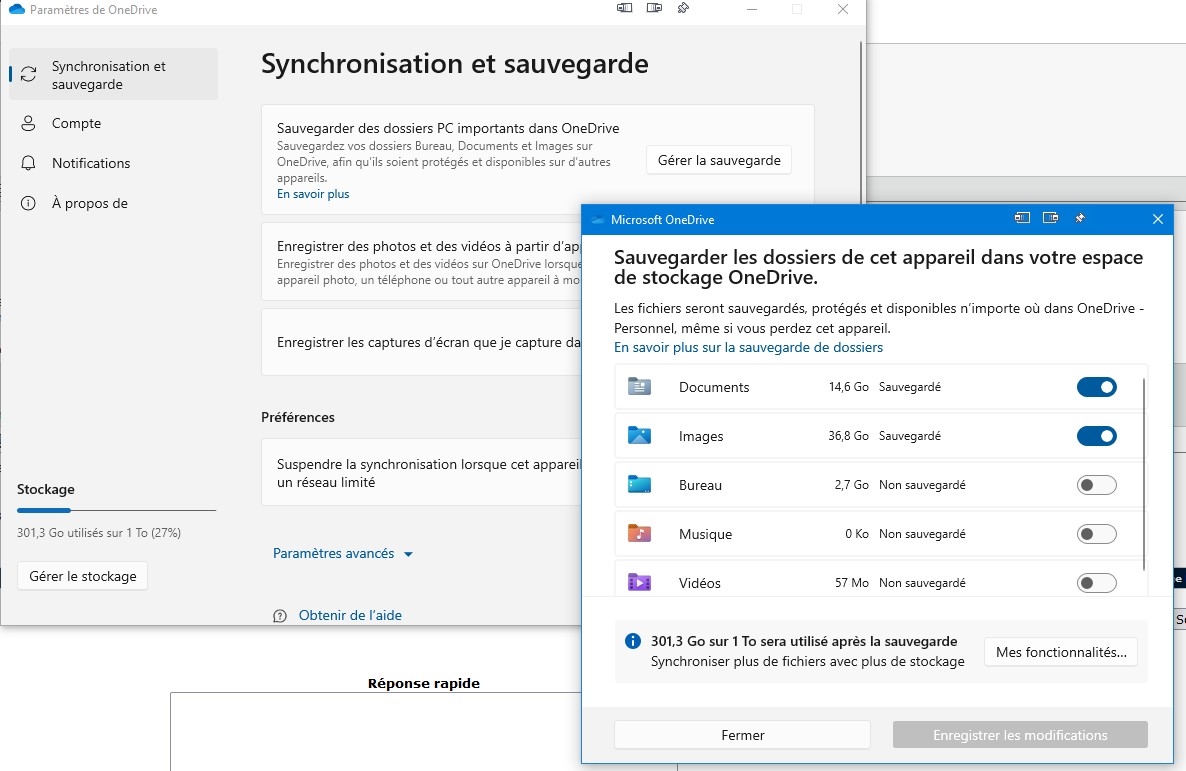
Task: Open Obtenir de l'aide link
Action: click(x=350, y=616)
